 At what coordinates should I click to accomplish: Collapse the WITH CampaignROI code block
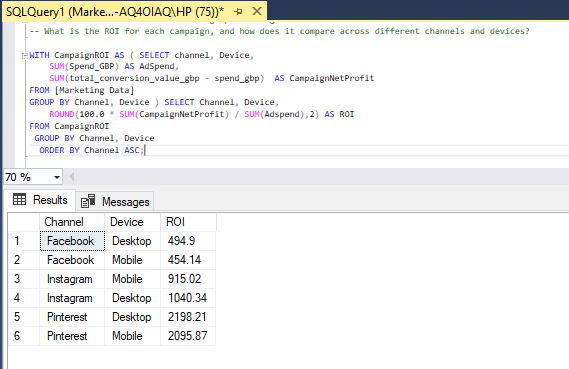25,56
